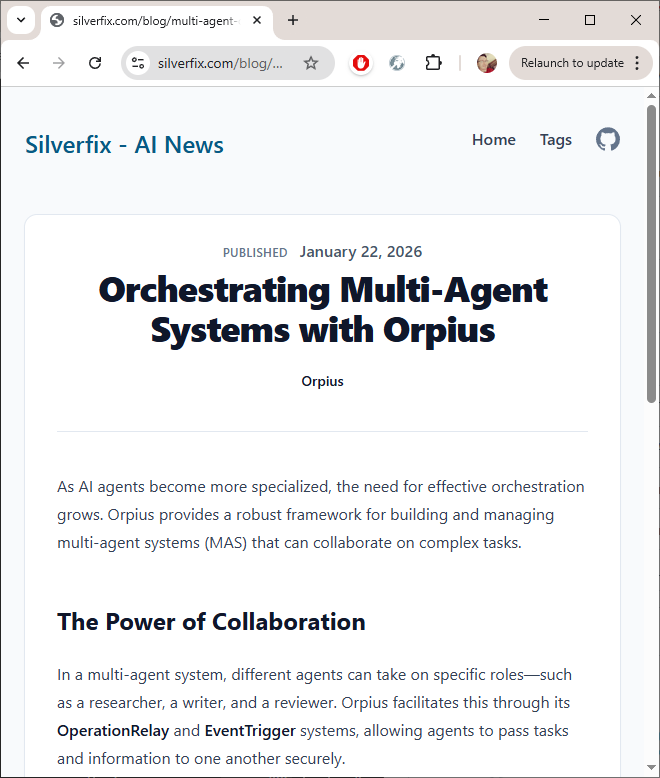
Task: Open Silverfix - AI News site title
Action: pos(124,145)
